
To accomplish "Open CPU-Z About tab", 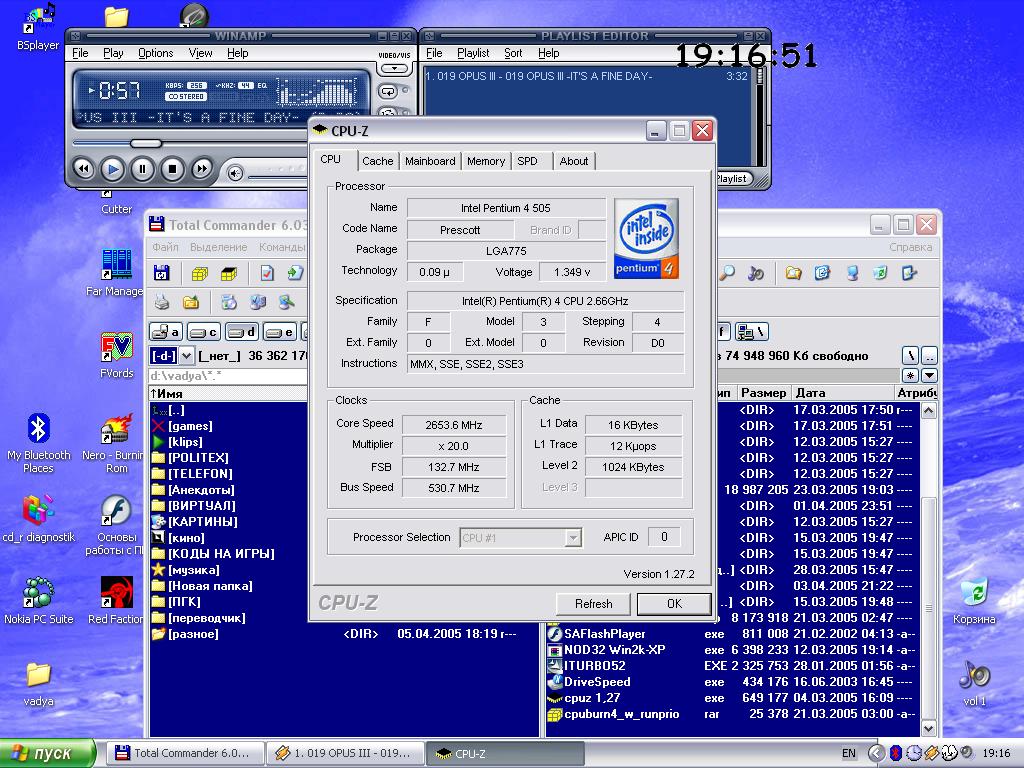I will point(573,161).
